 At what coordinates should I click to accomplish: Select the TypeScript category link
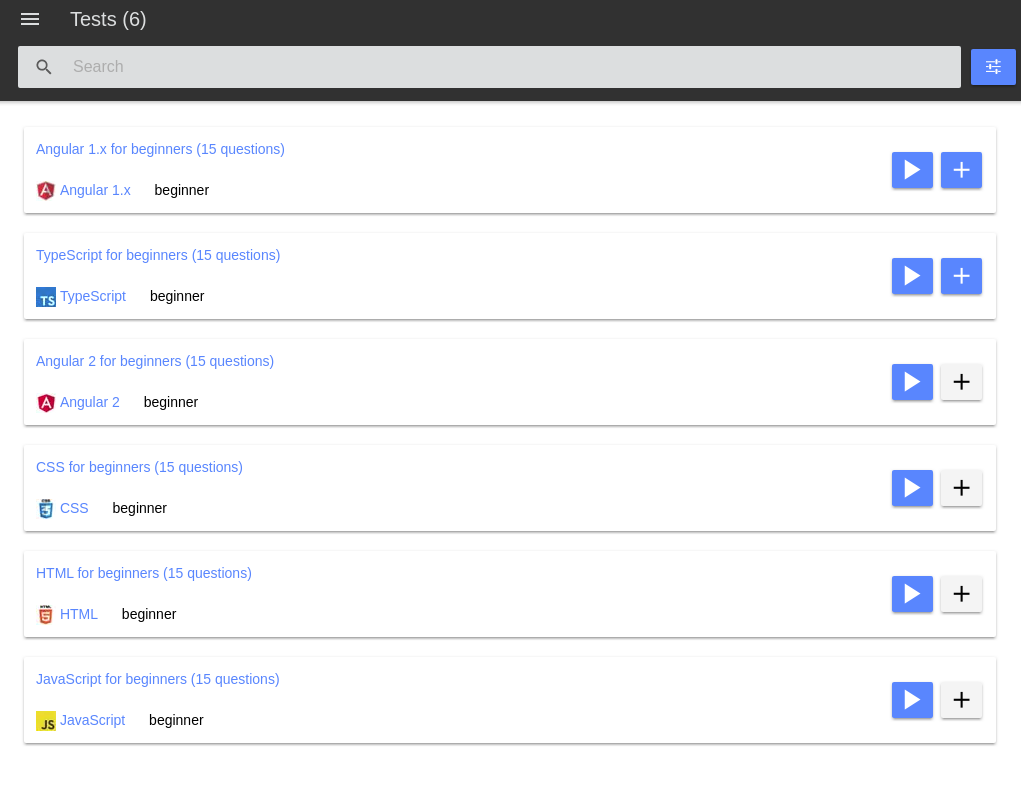point(93,296)
